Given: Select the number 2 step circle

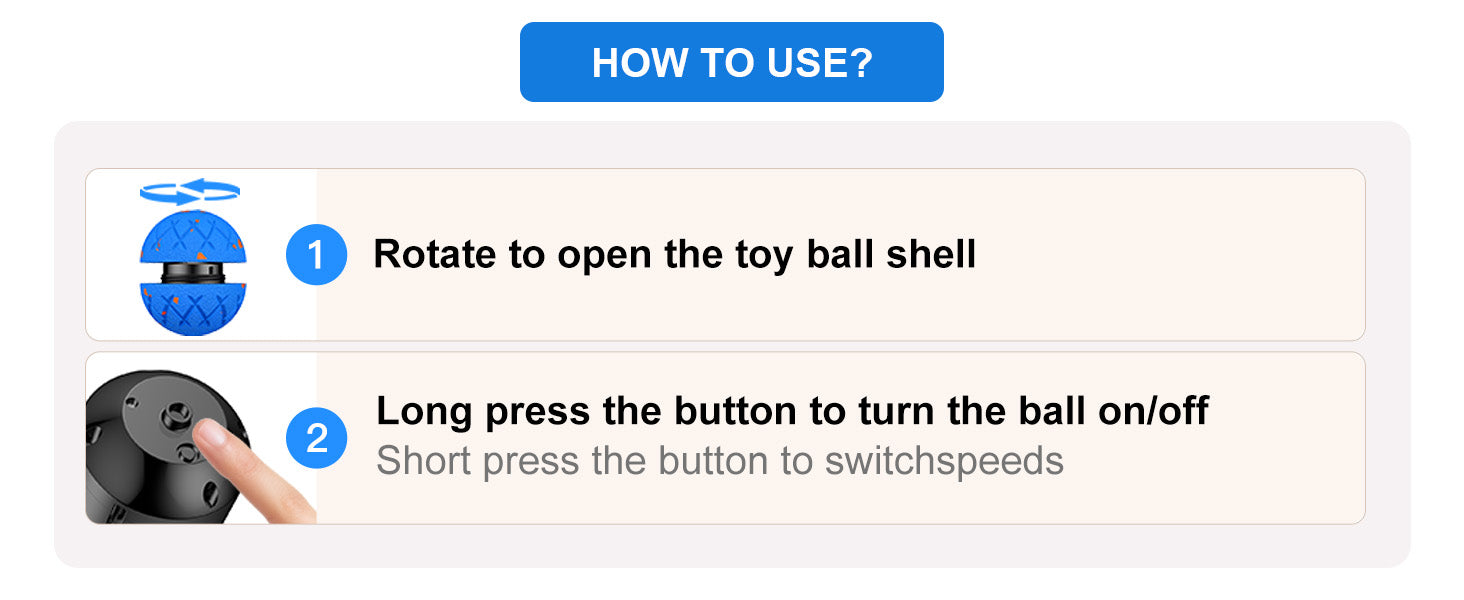Looking at the screenshot, I should [x=316, y=438].
